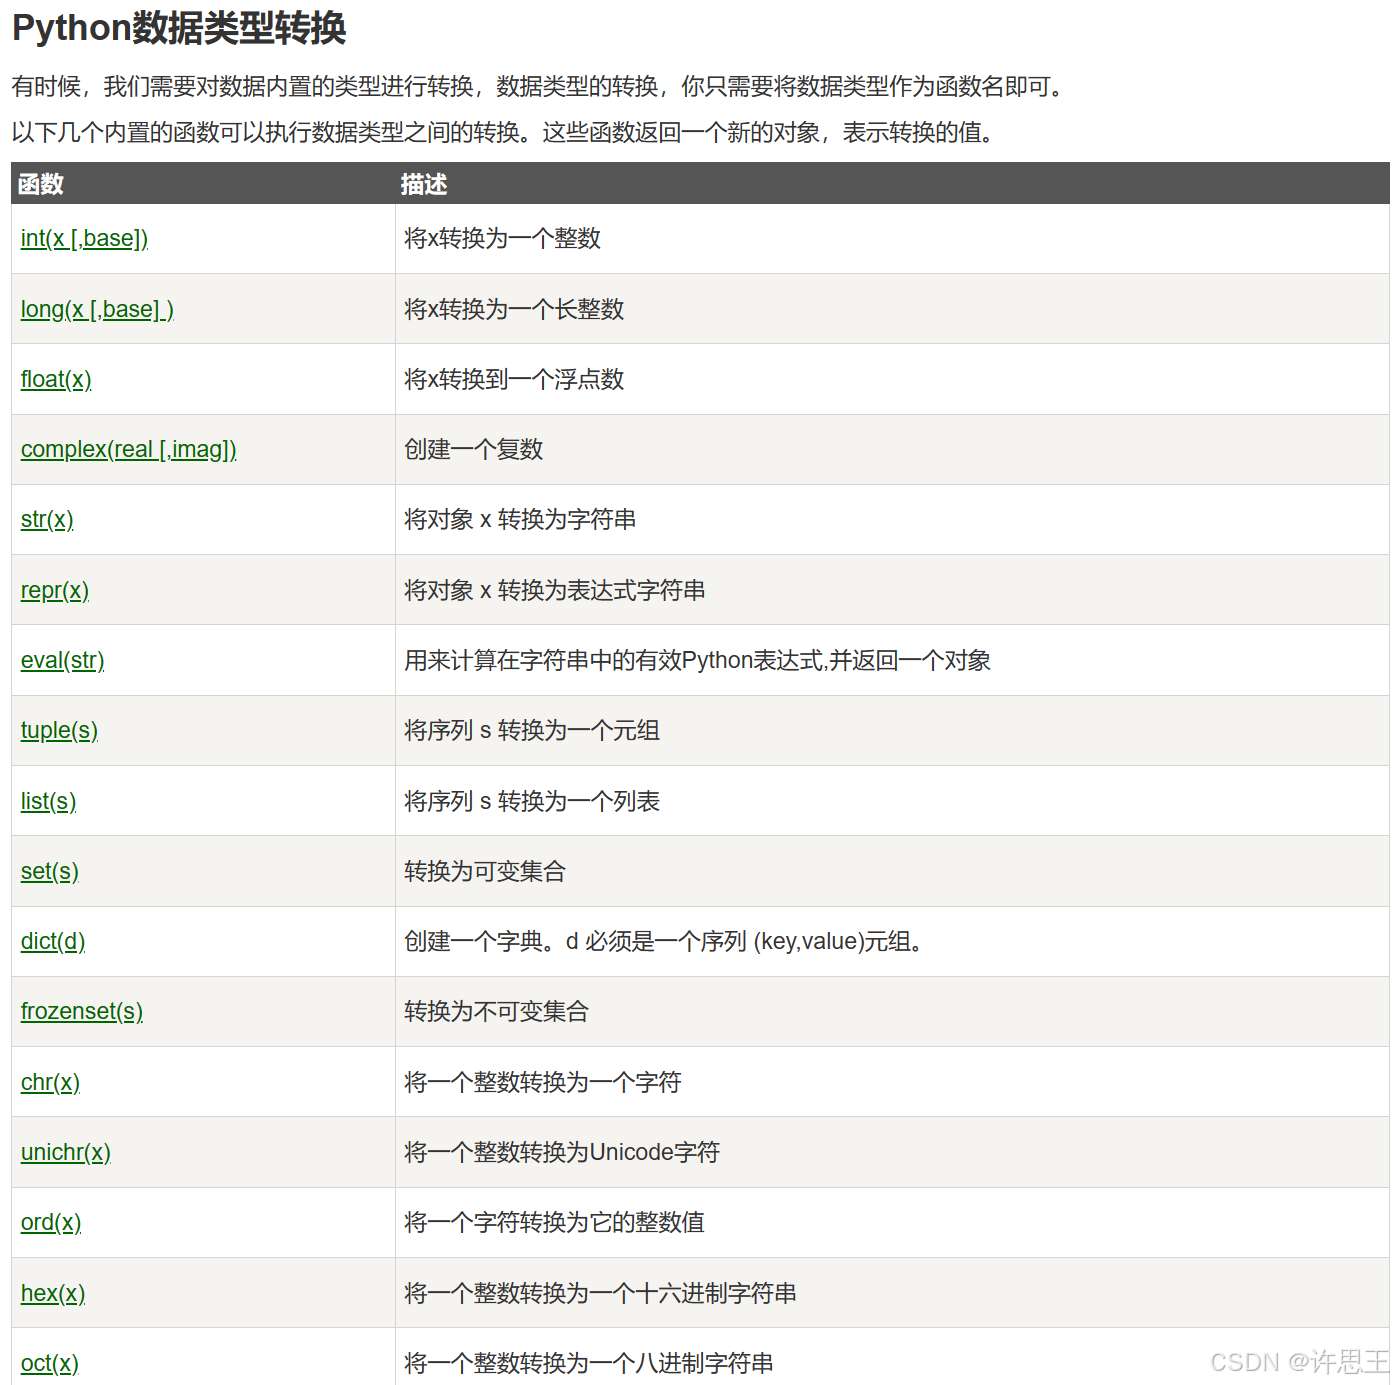Click the chr(x) function link
The image size is (1394, 1385).
pyautogui.click(x=50, y=1082)
